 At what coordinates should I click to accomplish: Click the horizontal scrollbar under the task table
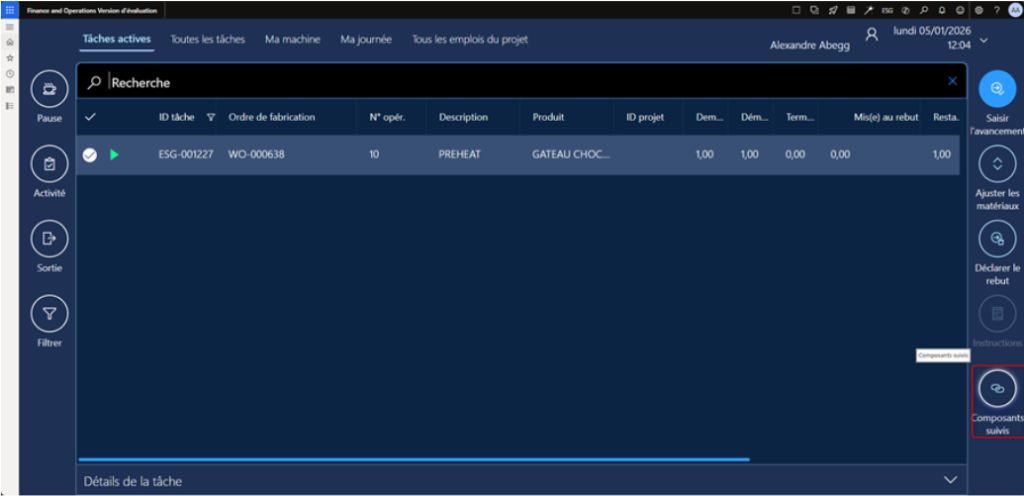click(413, 459)
